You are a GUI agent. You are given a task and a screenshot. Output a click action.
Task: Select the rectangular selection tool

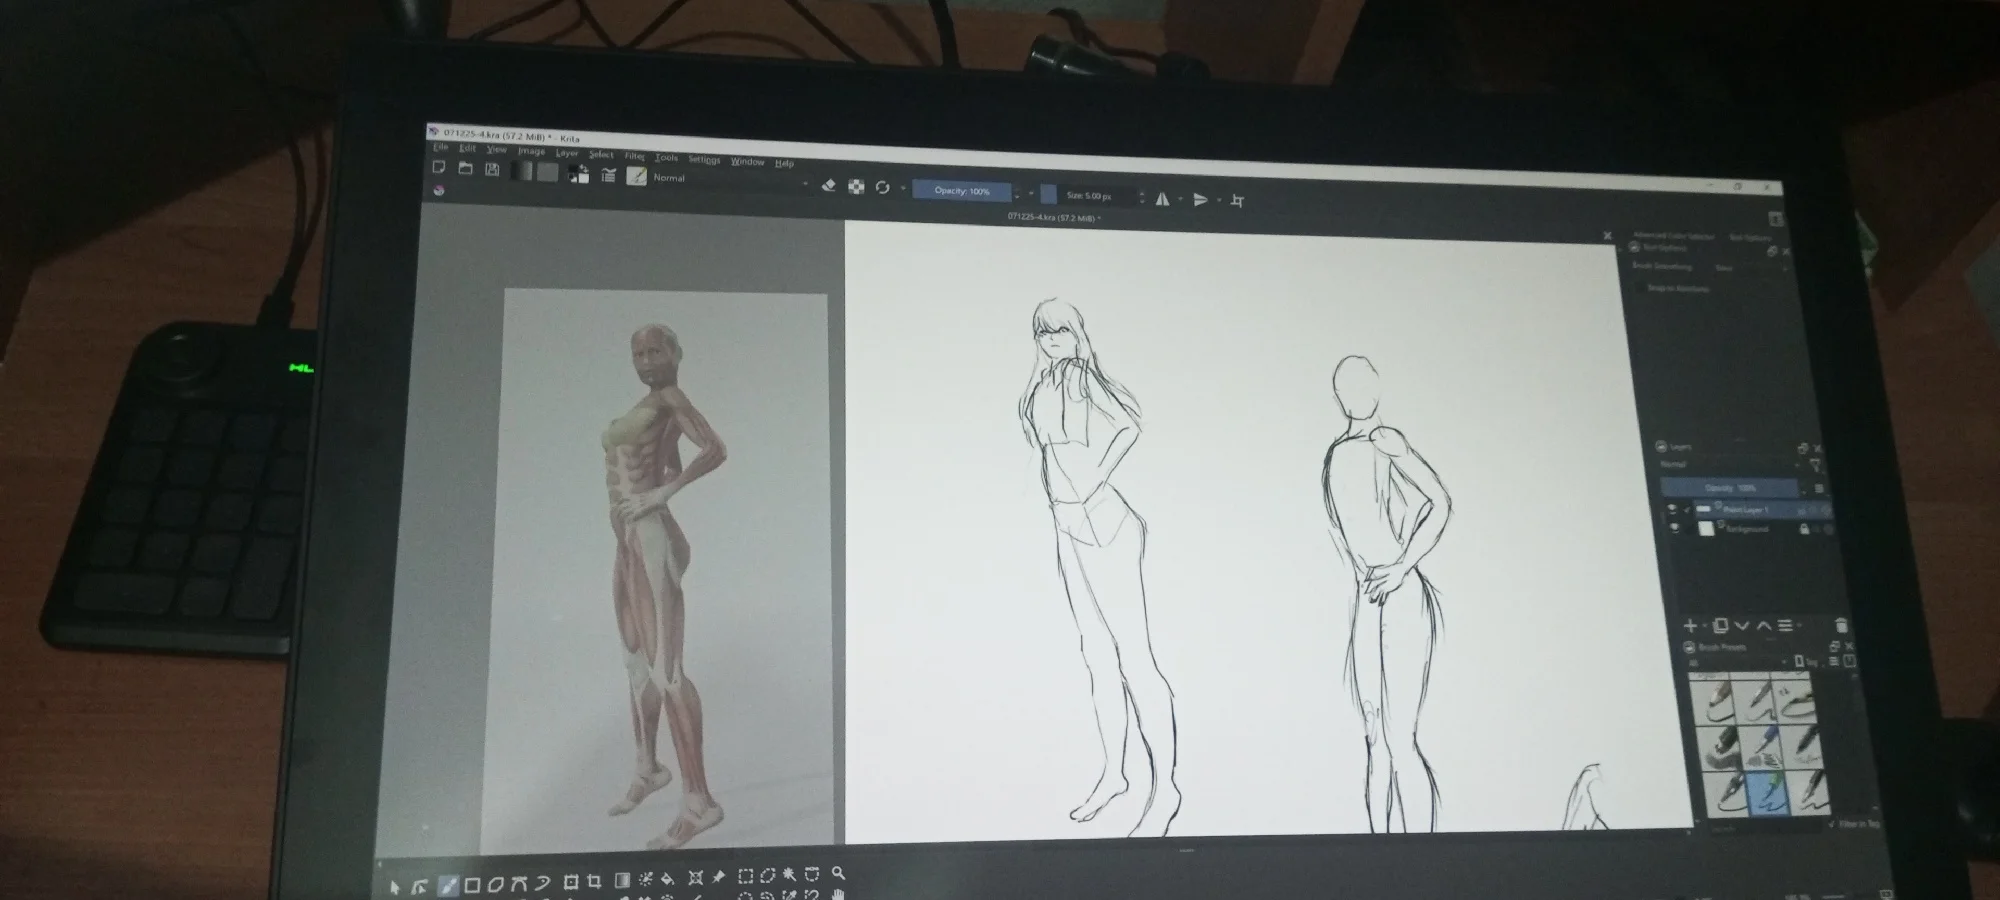point(745,877)
